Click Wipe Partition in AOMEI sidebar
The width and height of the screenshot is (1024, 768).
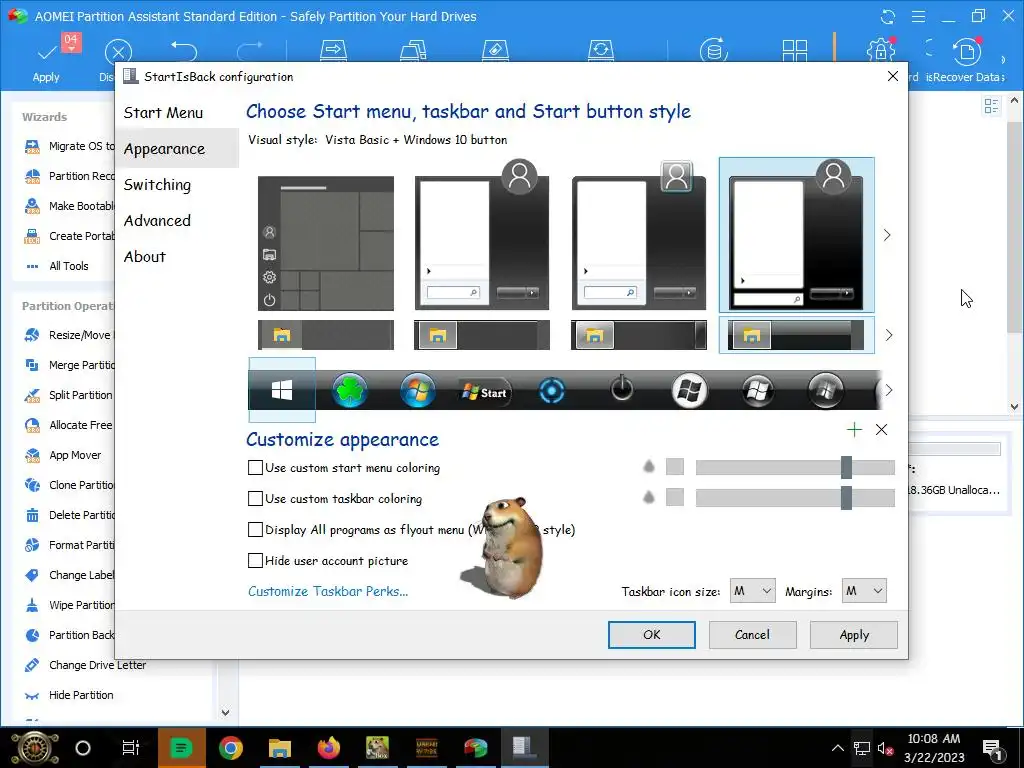coord(69,605)
